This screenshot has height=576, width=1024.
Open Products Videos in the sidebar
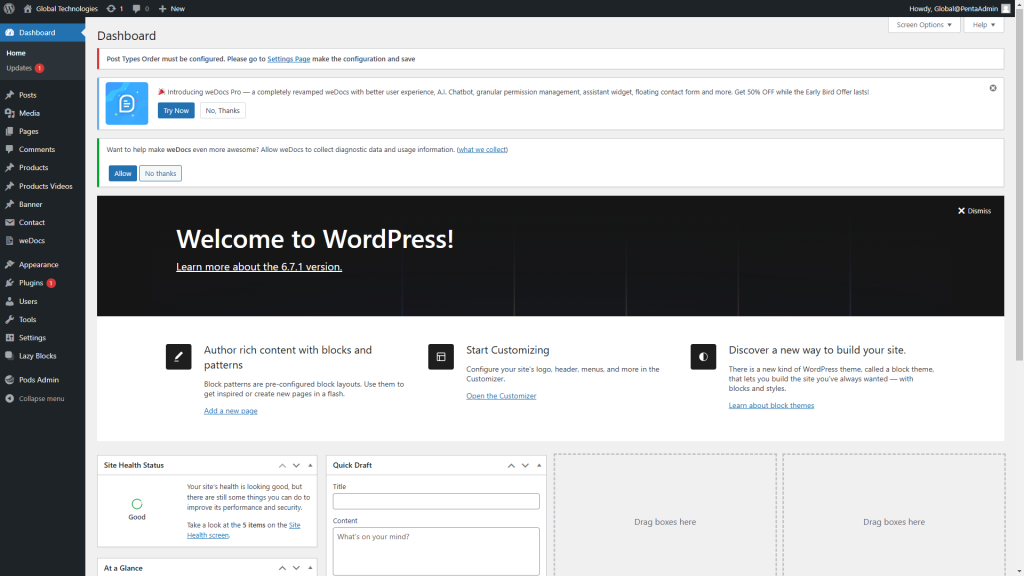click(45, 186)
